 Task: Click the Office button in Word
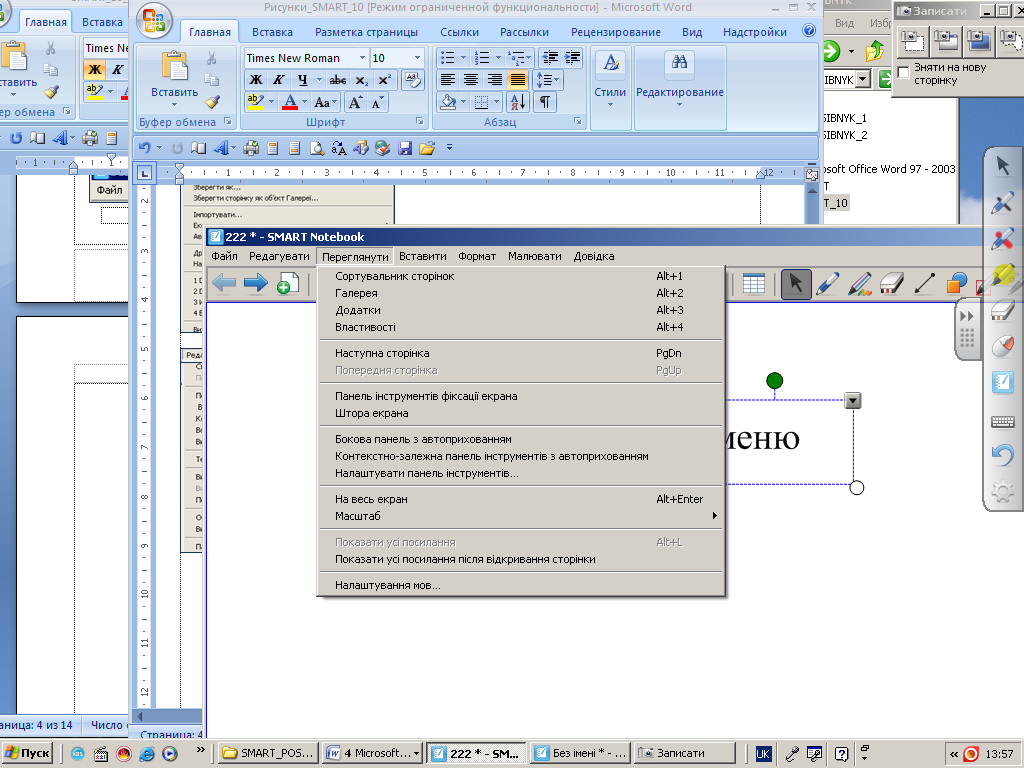(x=154, y=21)
